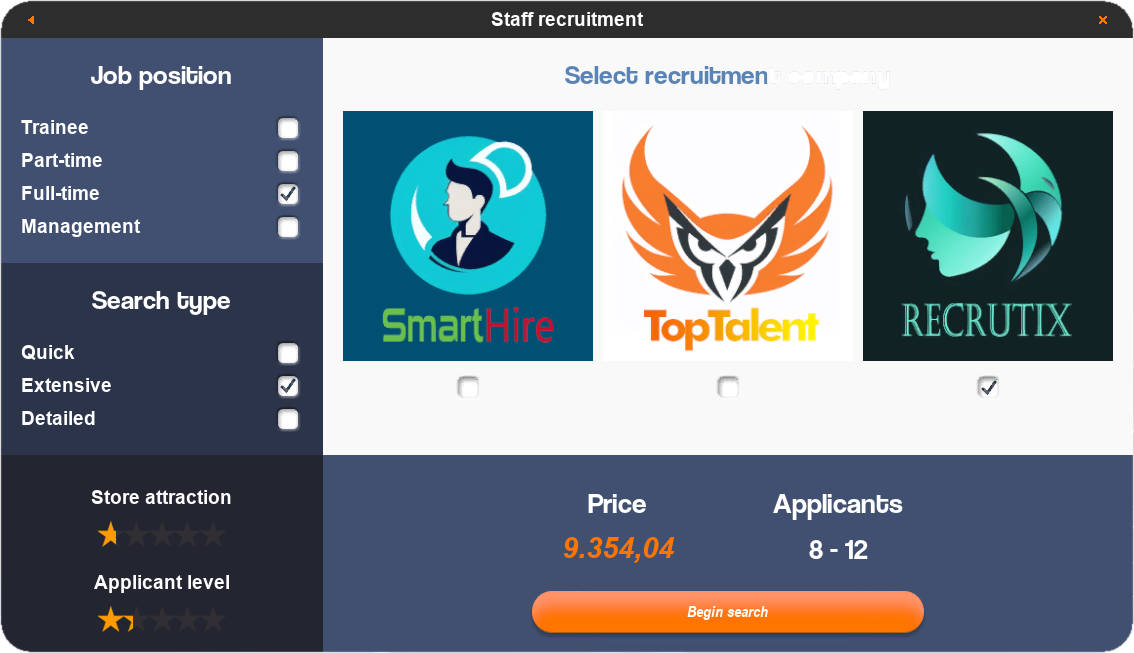
Task: Toggle off the Extensive search checkbox
Action: tap(288, 386)
